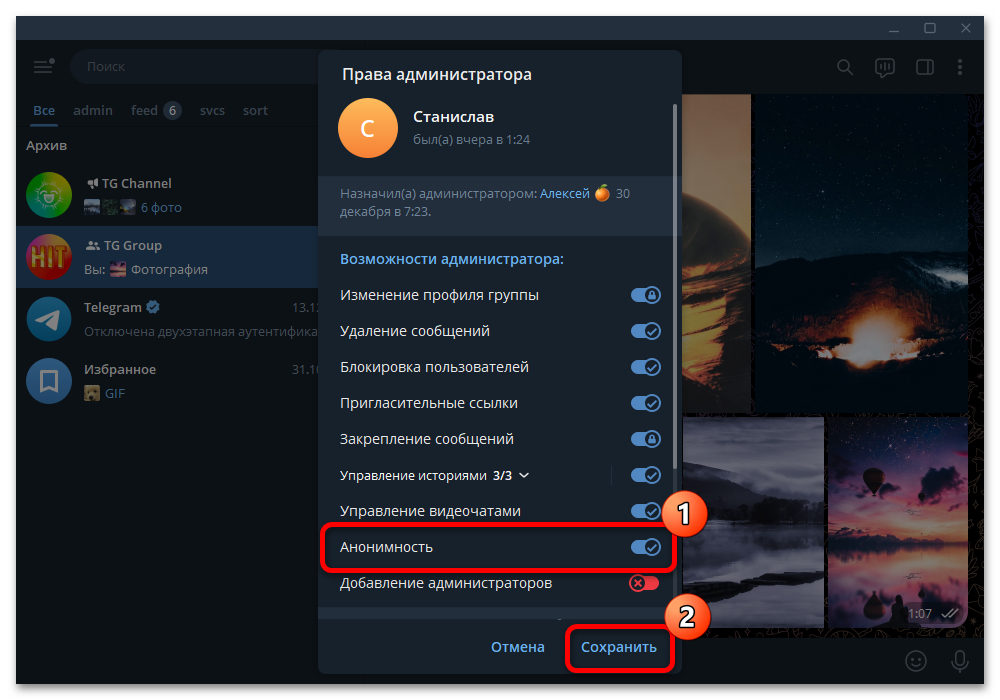Open the three-dot more options menu
Screen dimensions: 1000x700
(x=960, y=67)
